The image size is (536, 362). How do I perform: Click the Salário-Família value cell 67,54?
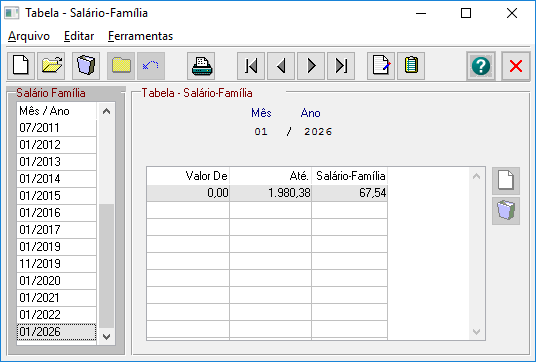pyautogui.click(x=349, y=193)
